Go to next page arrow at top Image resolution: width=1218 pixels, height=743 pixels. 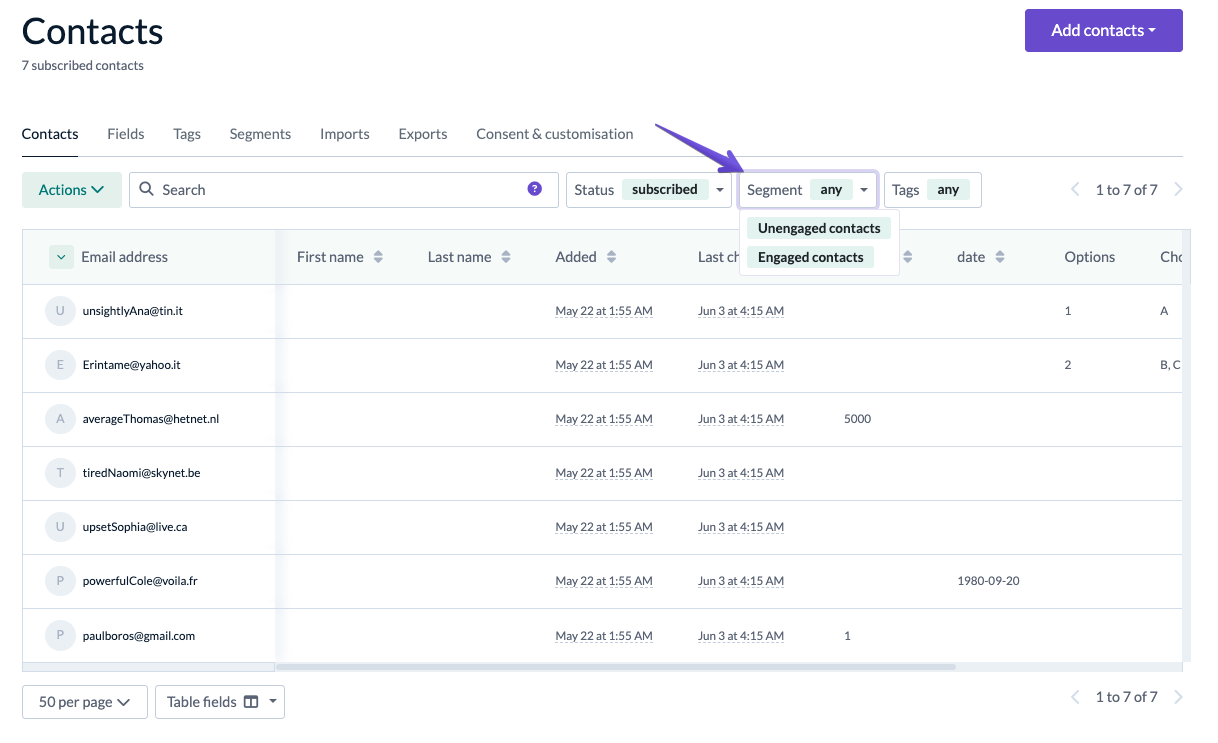[1178, 189]
